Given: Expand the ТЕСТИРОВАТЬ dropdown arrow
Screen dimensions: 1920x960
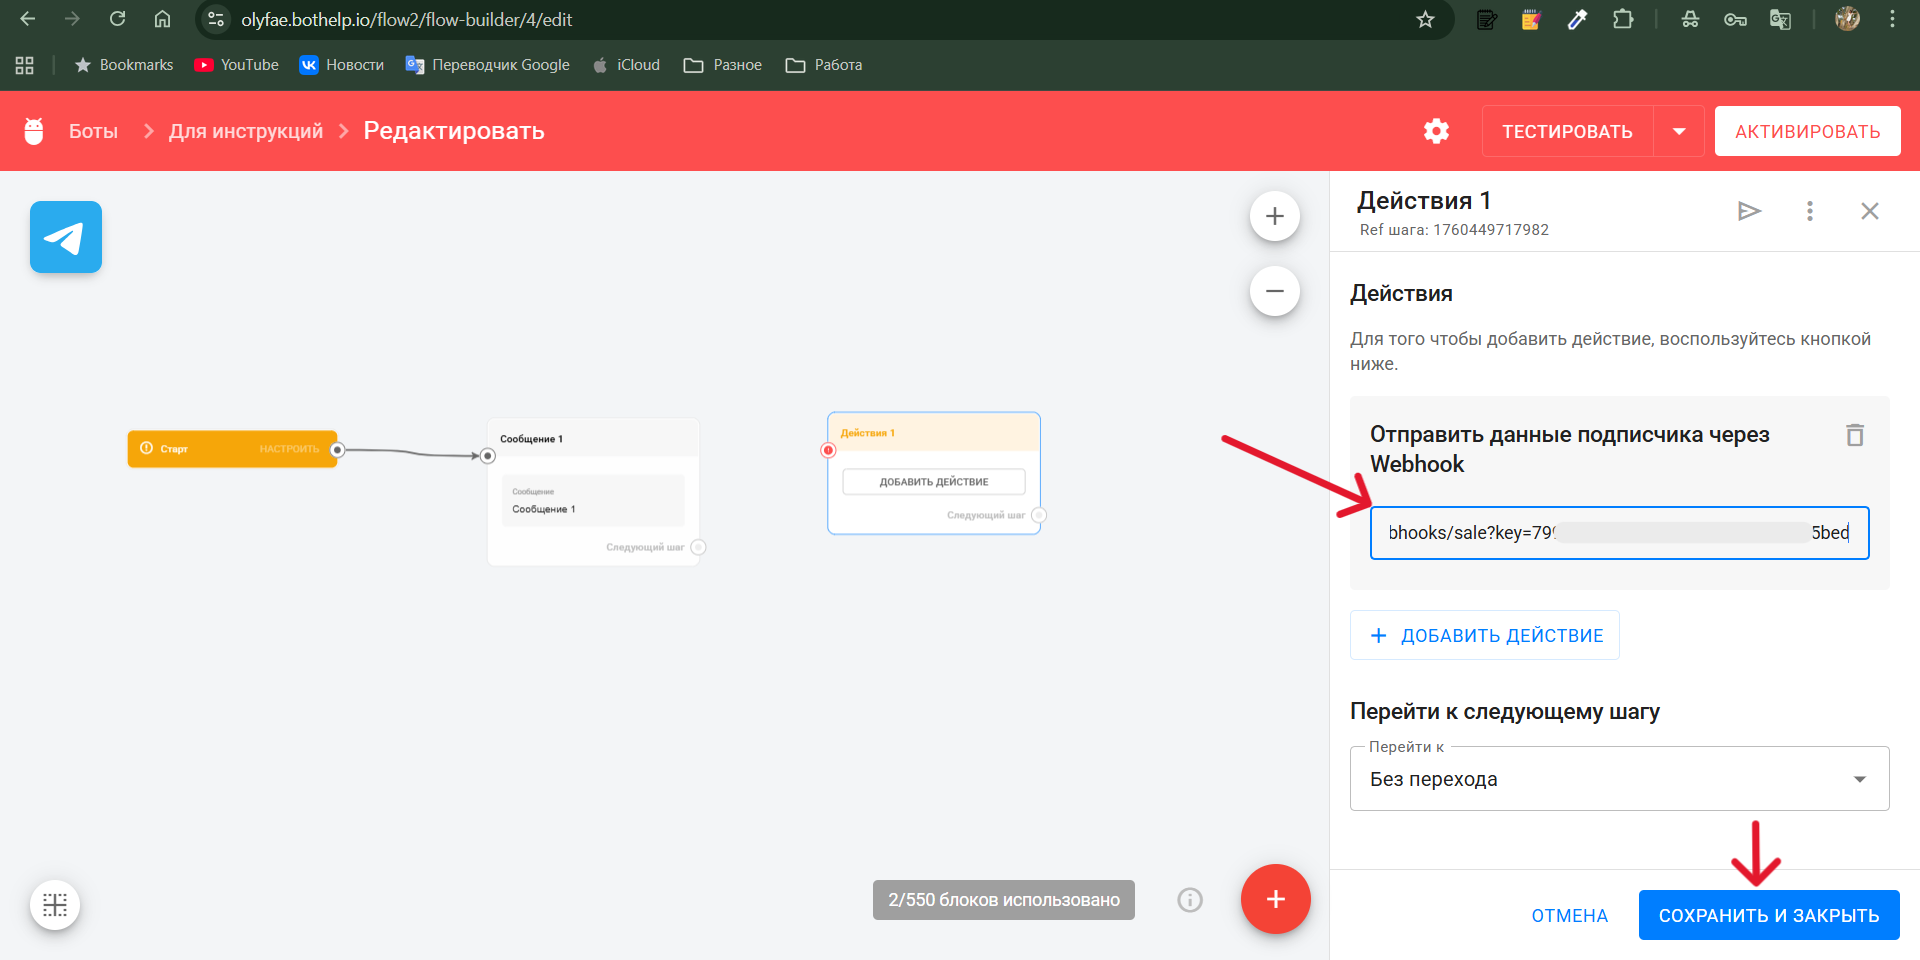Looking at the screenshot, I should 1680,131.
